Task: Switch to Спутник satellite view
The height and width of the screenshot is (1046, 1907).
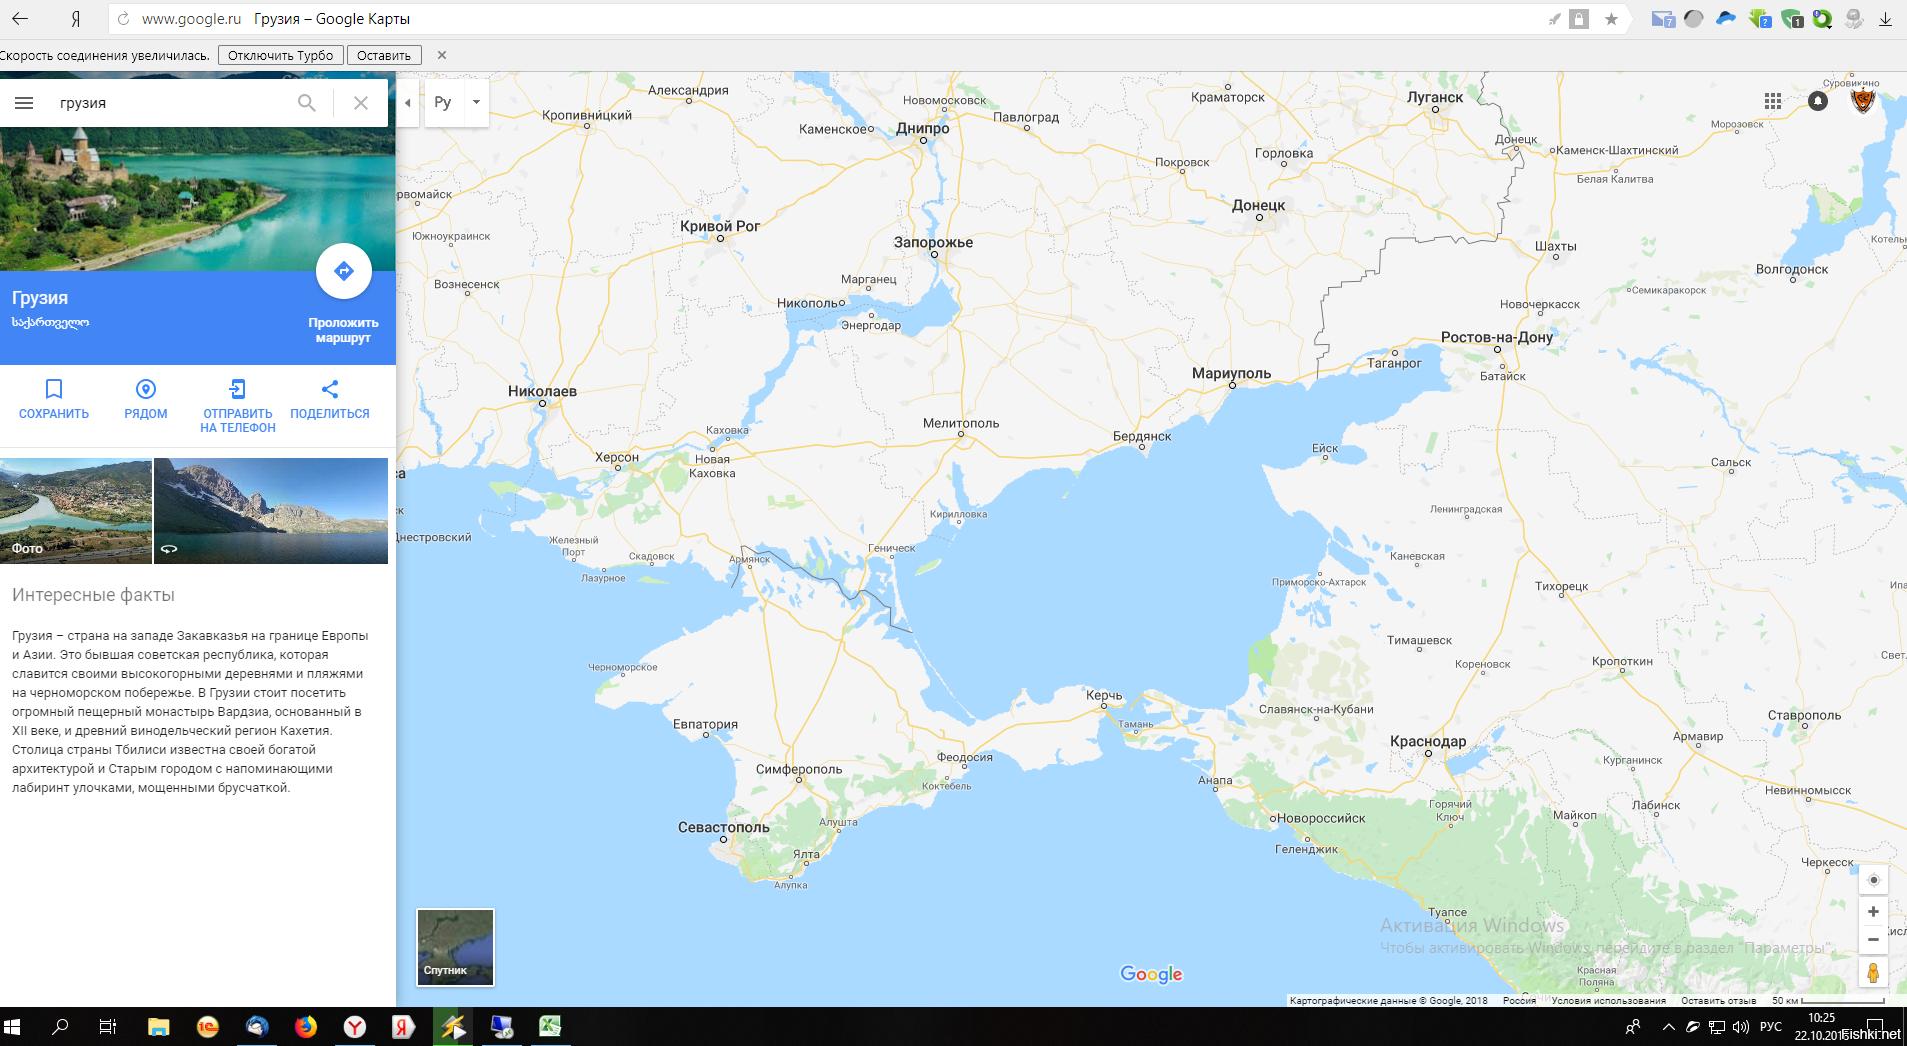Action: tap(455, 947)
